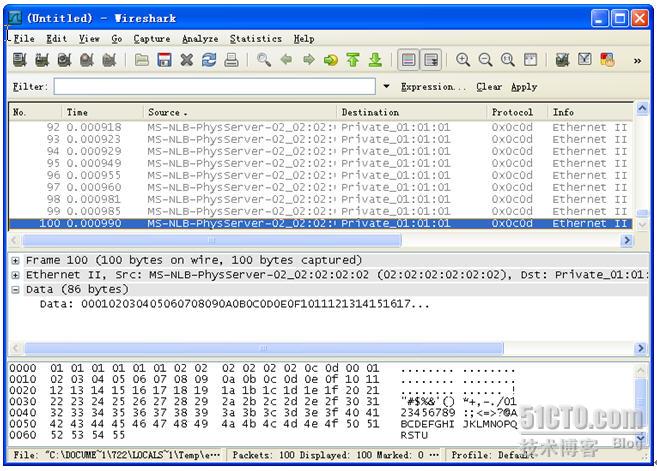Screen dimensions: 657x471
Task: Open the File menu
Action: pyautogui.click(x=23, y=39)
